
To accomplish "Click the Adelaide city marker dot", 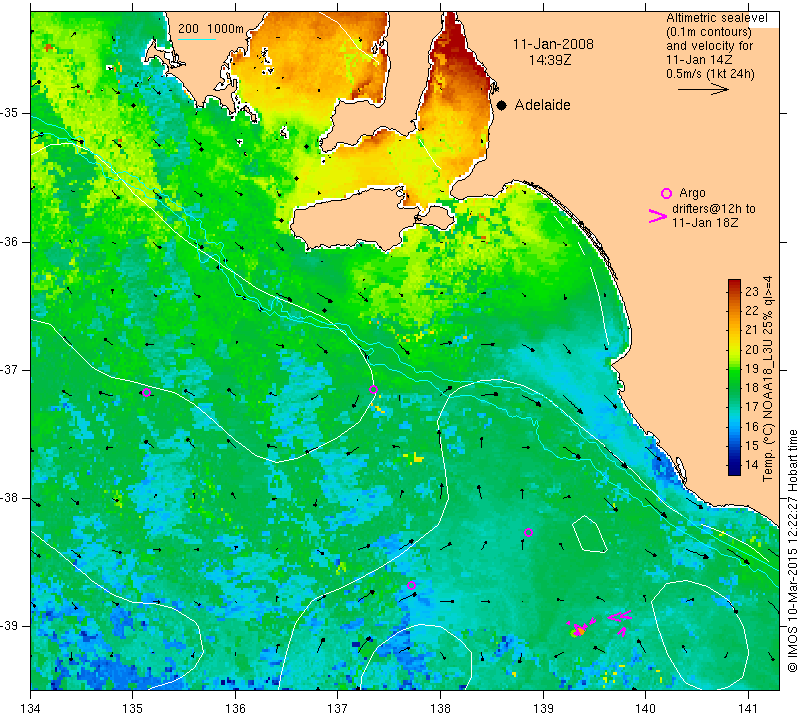I will 502,105.
